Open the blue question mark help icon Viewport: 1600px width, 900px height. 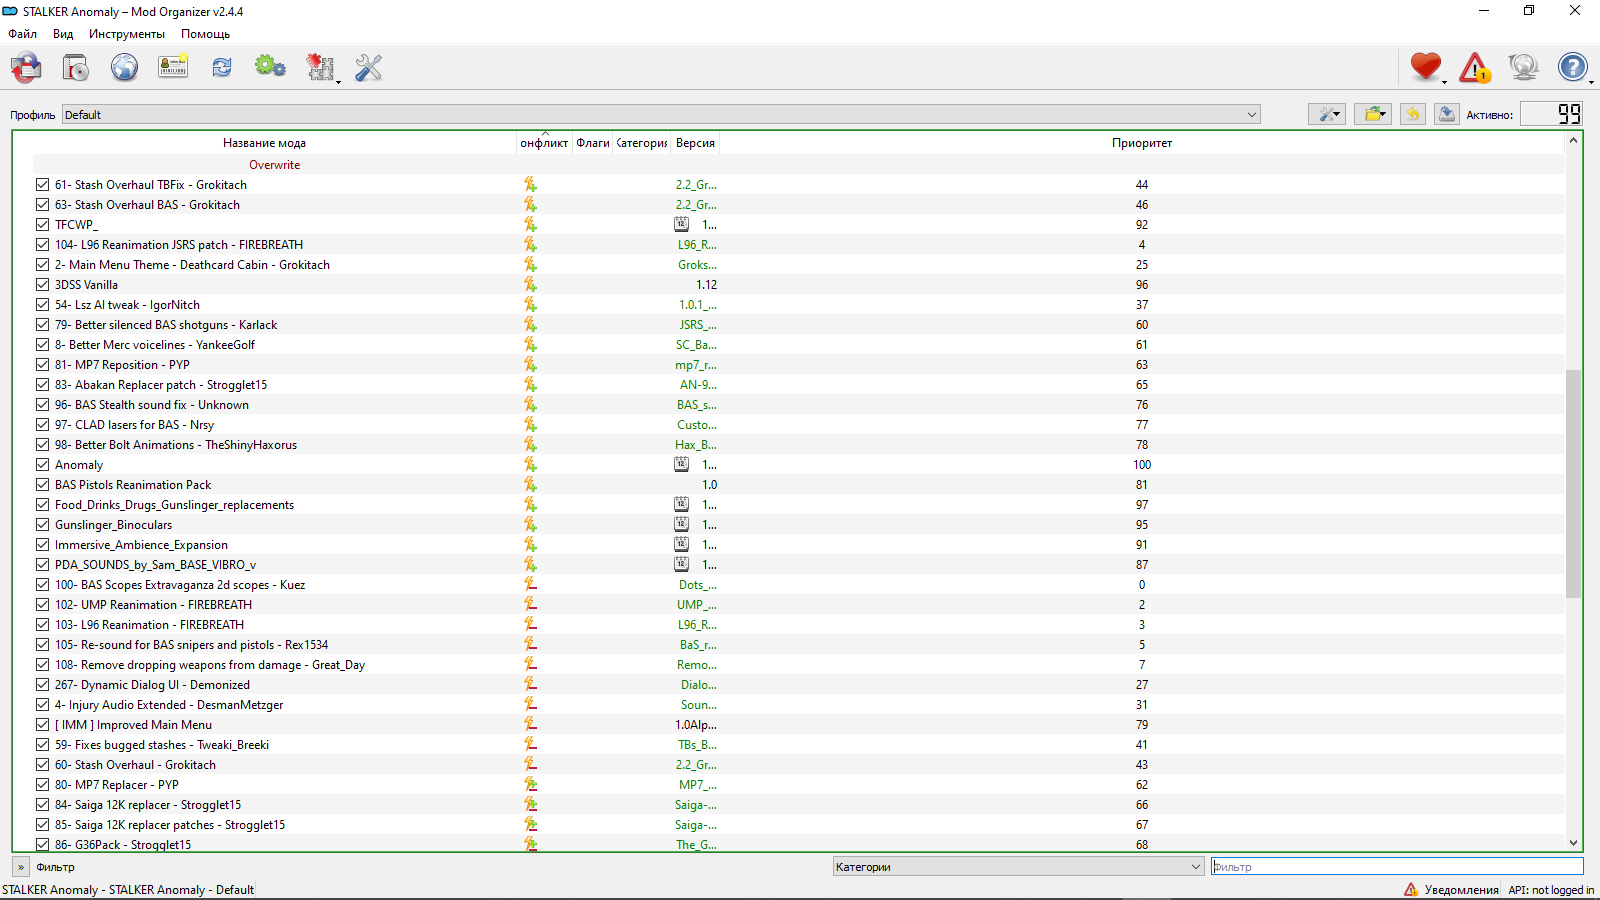[1573, 68]
